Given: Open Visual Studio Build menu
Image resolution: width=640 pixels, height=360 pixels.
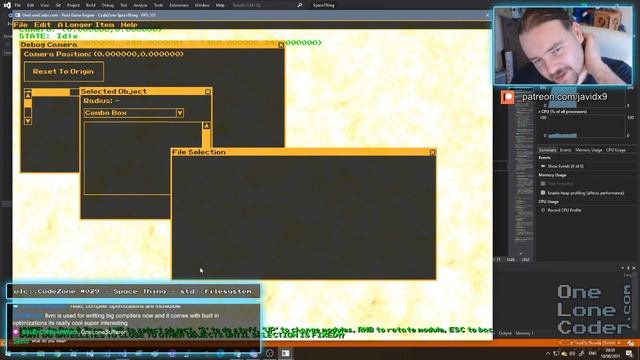Looking at the screenshot, I should pos(91,5).
